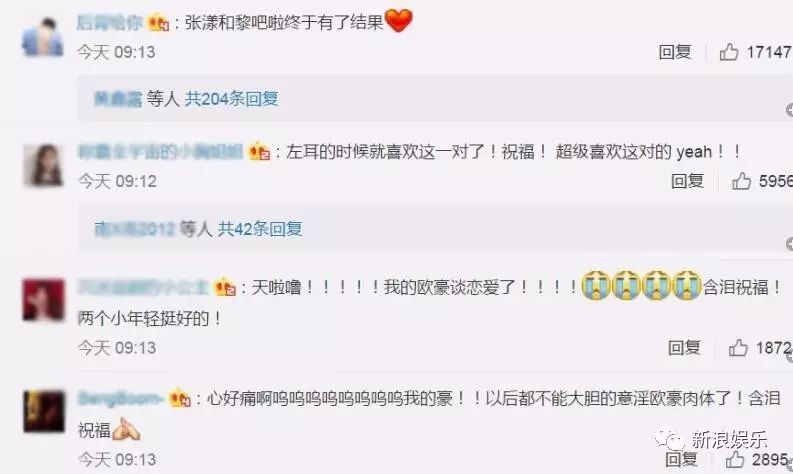The height and width of the screenshot is (474, 793).
Task: Click member badge before 心好痛啊 comment
Action: point(180,399)
